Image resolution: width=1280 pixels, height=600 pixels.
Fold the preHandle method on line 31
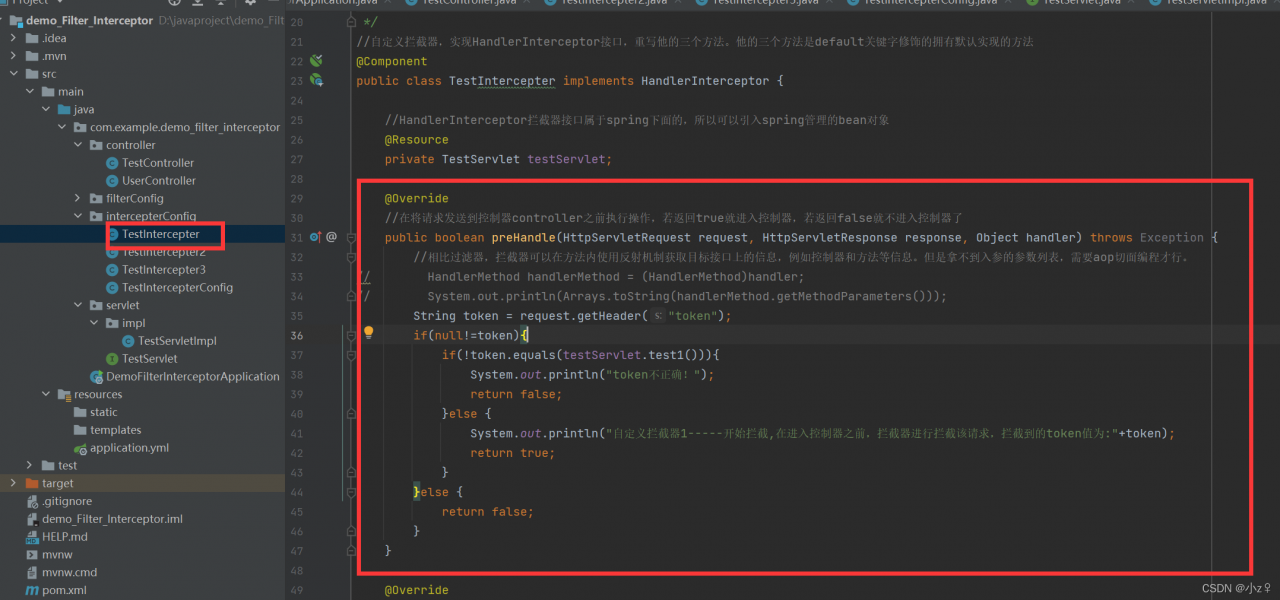click(x=350, y=237)
